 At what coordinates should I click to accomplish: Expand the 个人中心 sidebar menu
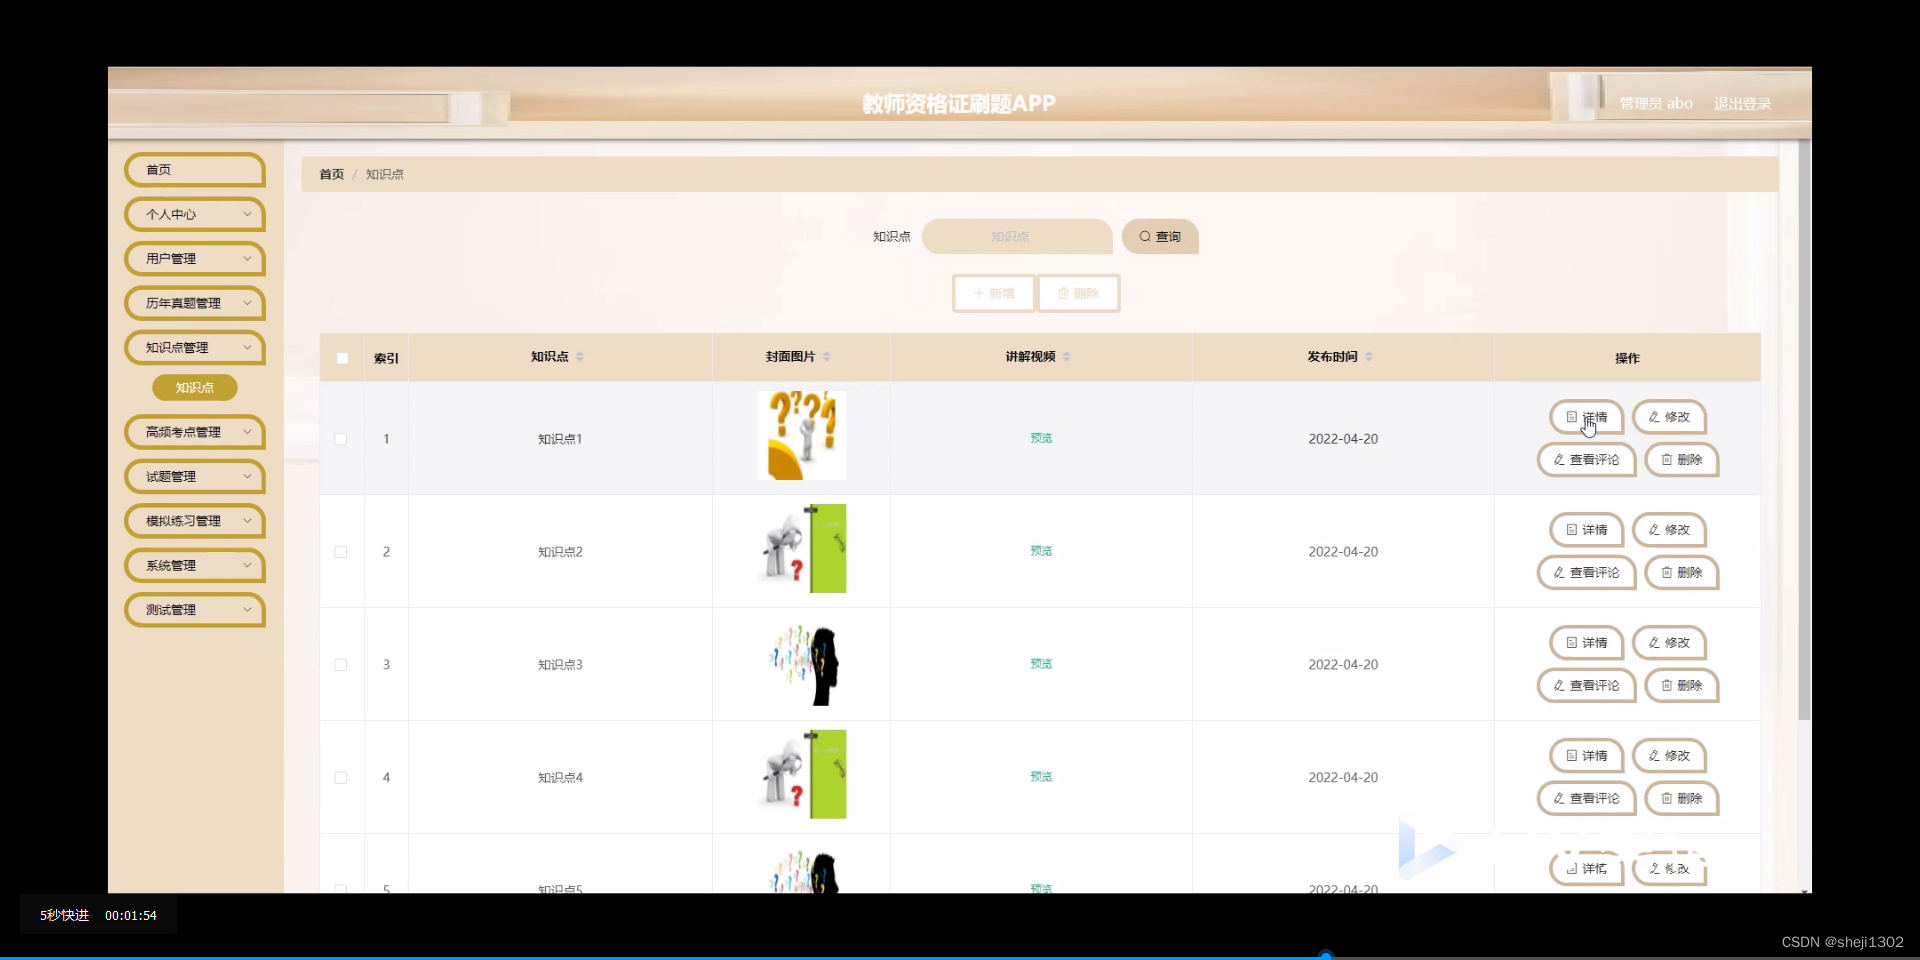[193, 214]
